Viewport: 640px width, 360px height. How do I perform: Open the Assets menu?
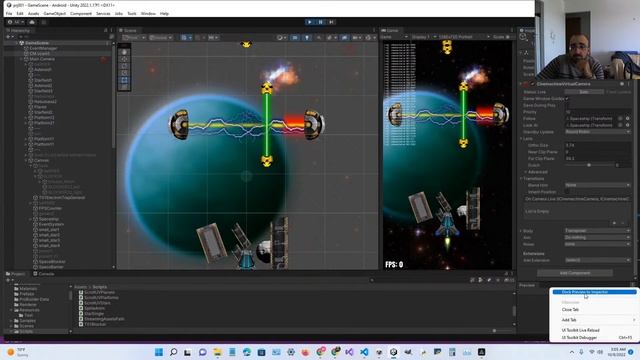33,13
